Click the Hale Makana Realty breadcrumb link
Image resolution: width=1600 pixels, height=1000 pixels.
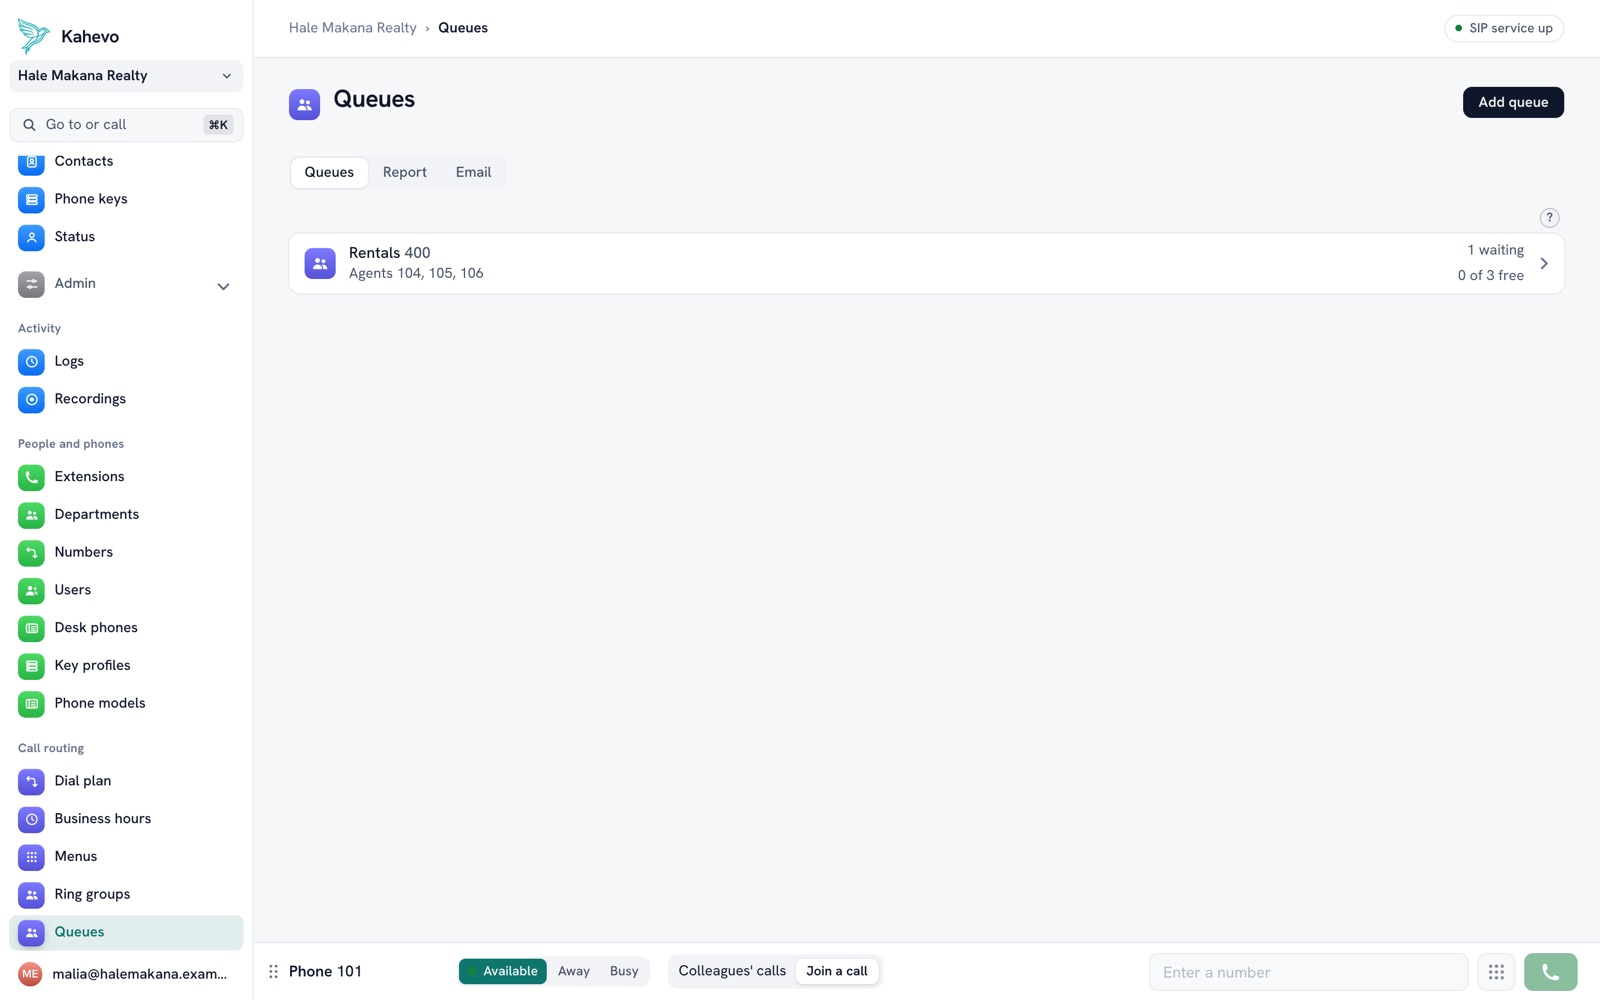coord(353,28)
